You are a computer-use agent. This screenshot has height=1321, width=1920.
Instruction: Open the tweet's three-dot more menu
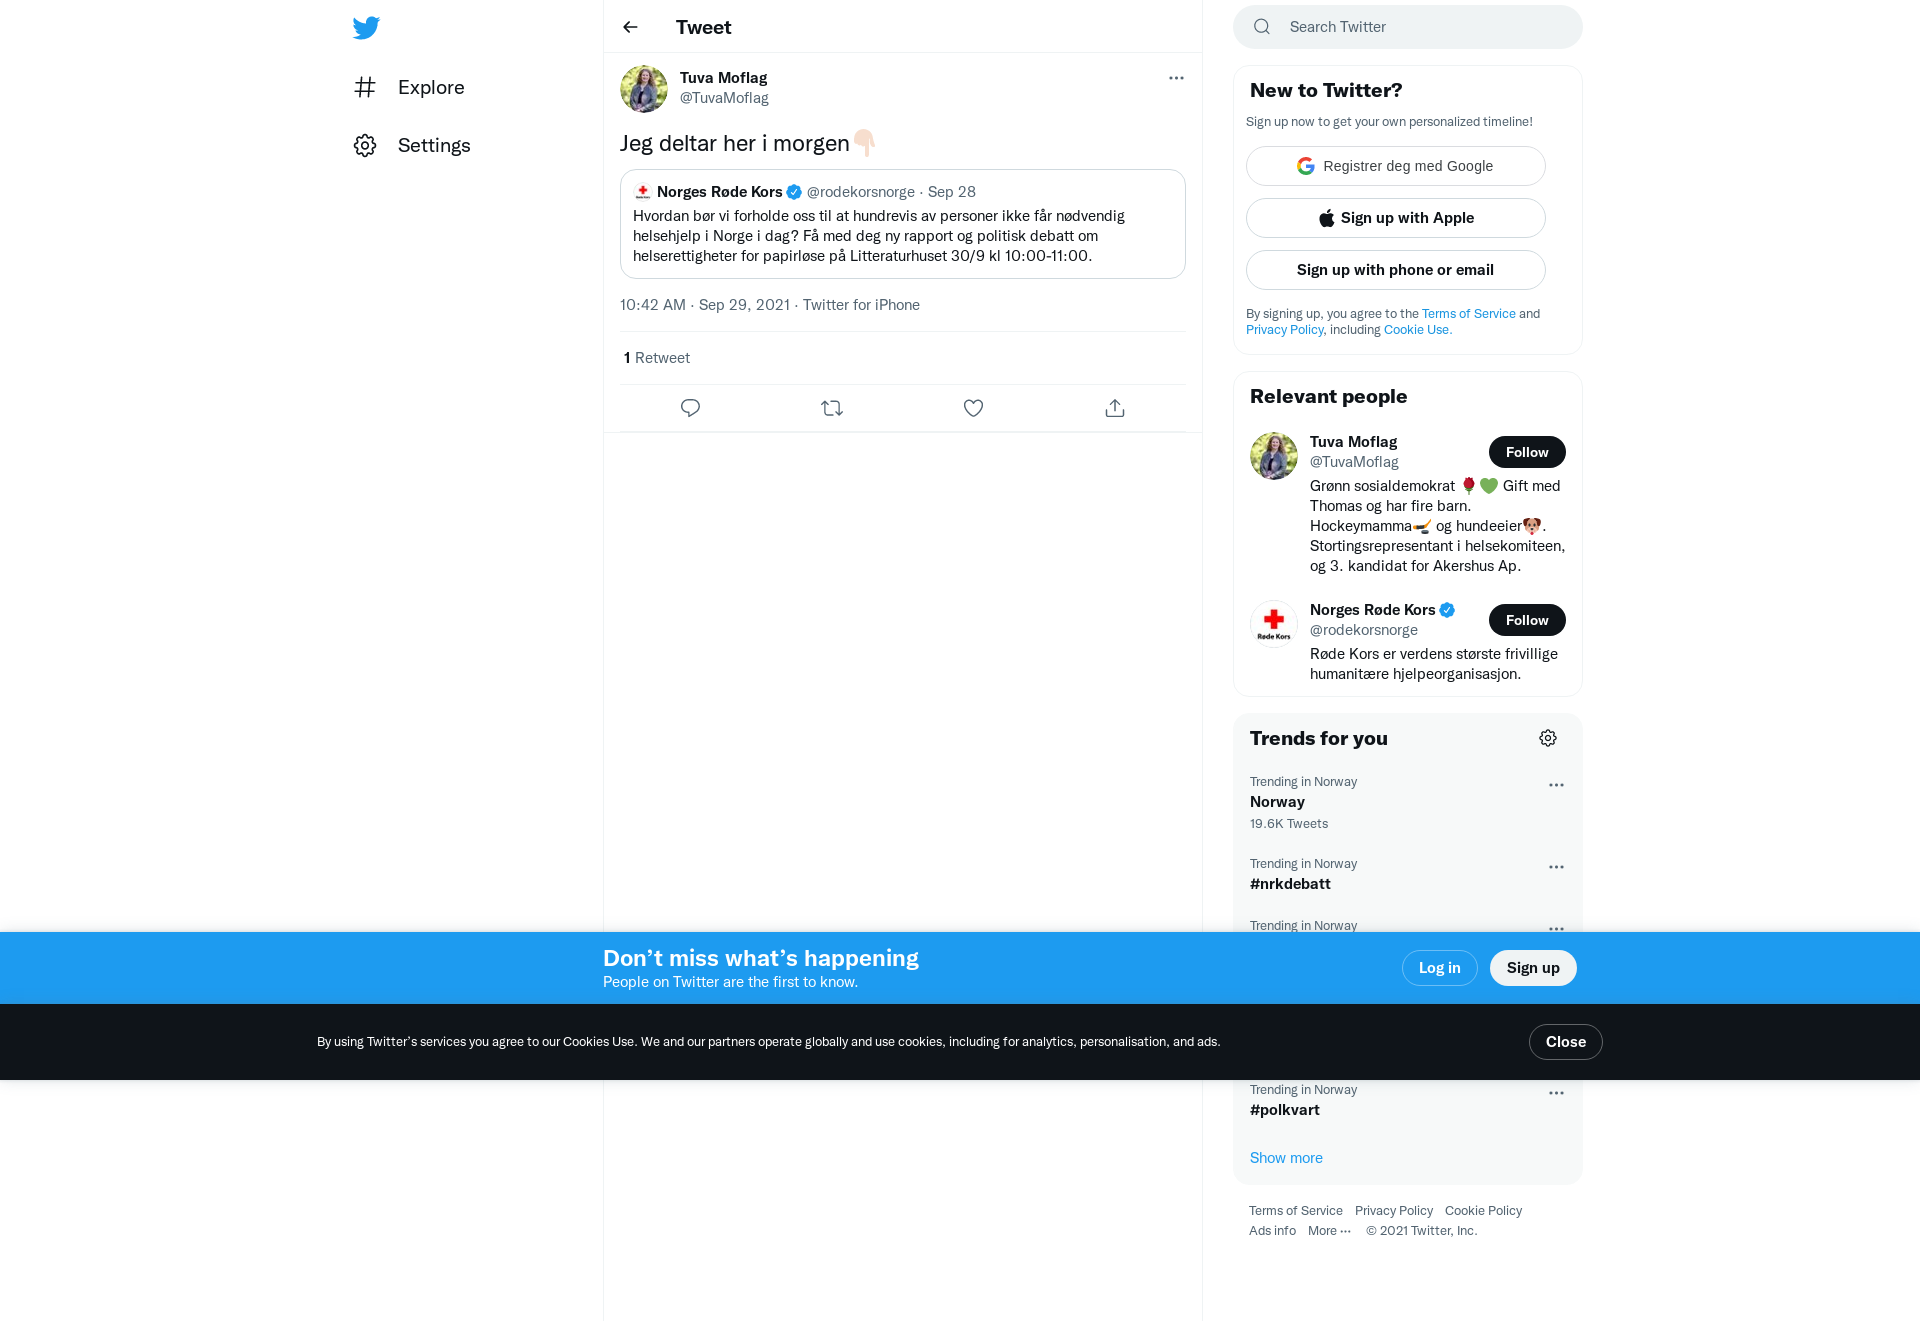(1176, 78)
